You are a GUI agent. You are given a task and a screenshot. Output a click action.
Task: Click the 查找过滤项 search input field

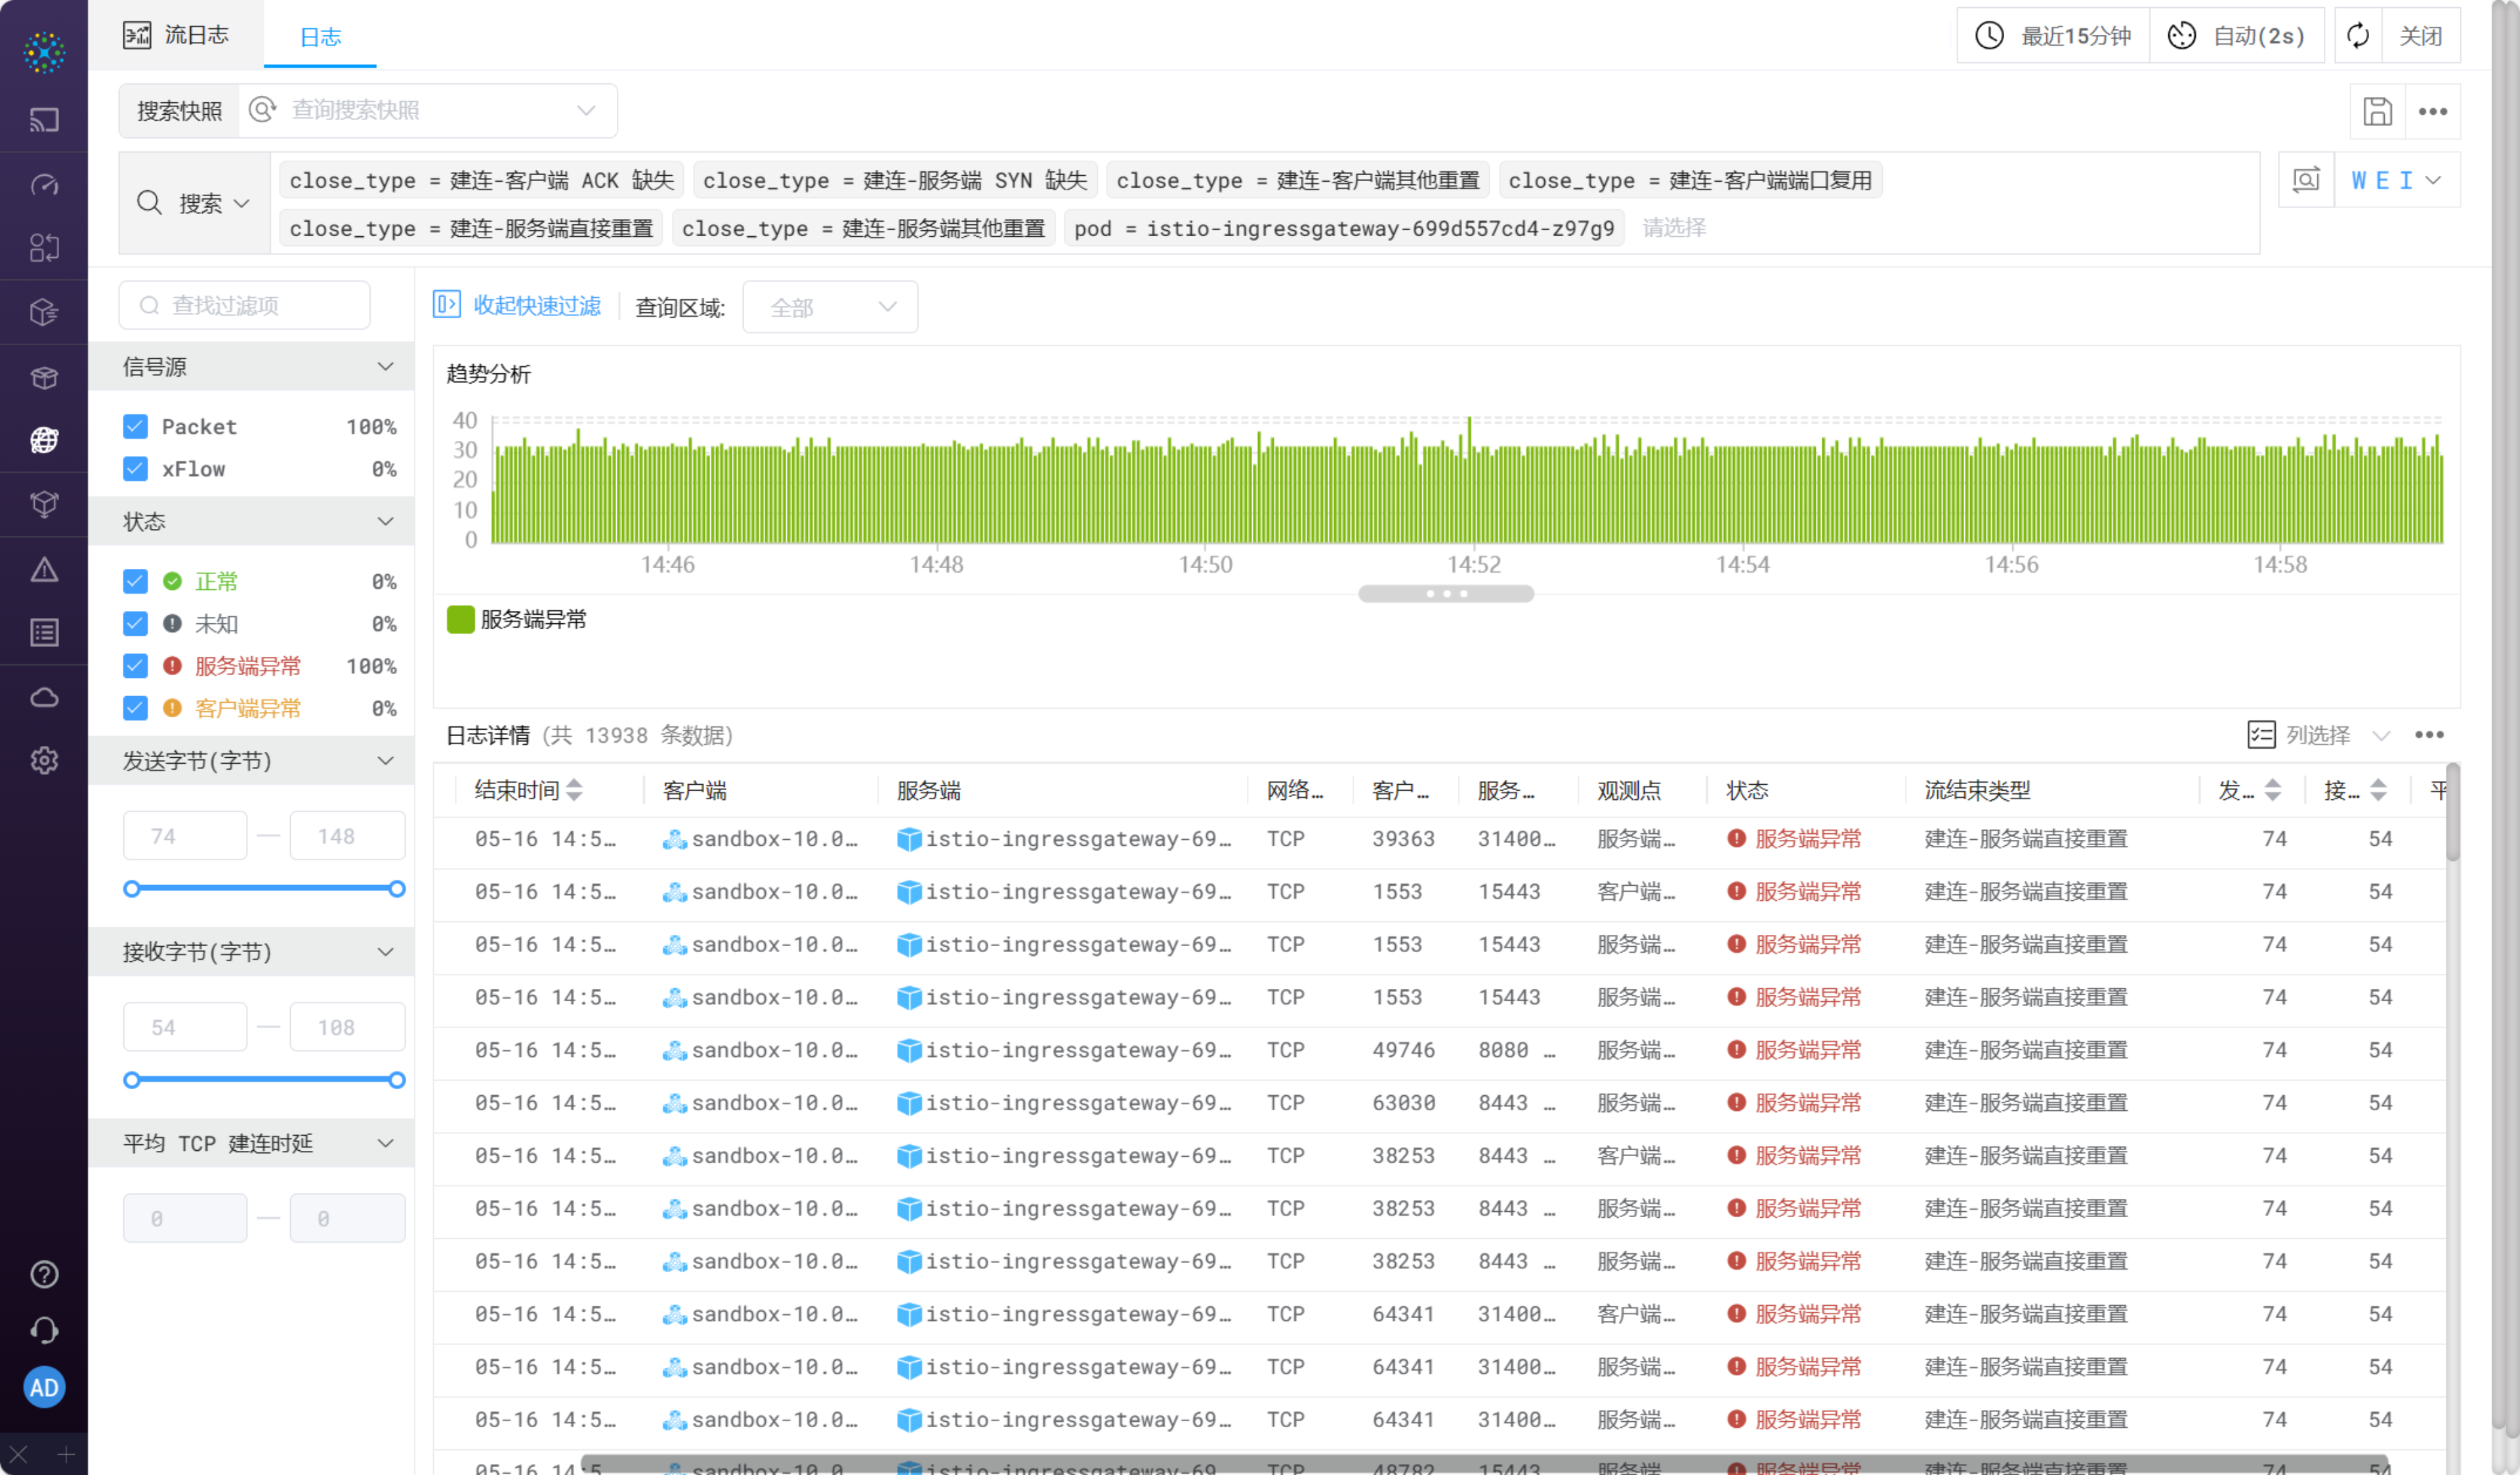(x=245, y=305)
